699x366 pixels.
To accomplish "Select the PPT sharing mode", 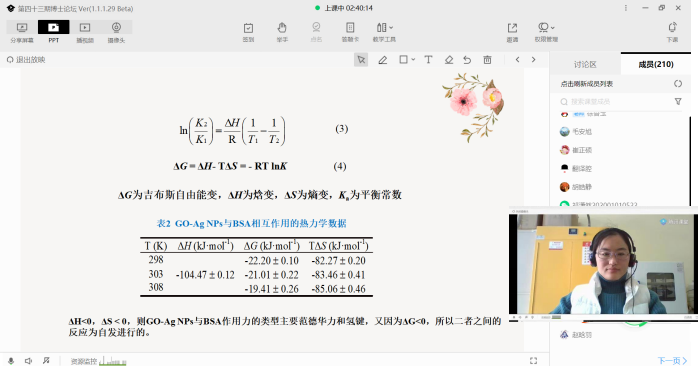I will [x=53, y=32].
